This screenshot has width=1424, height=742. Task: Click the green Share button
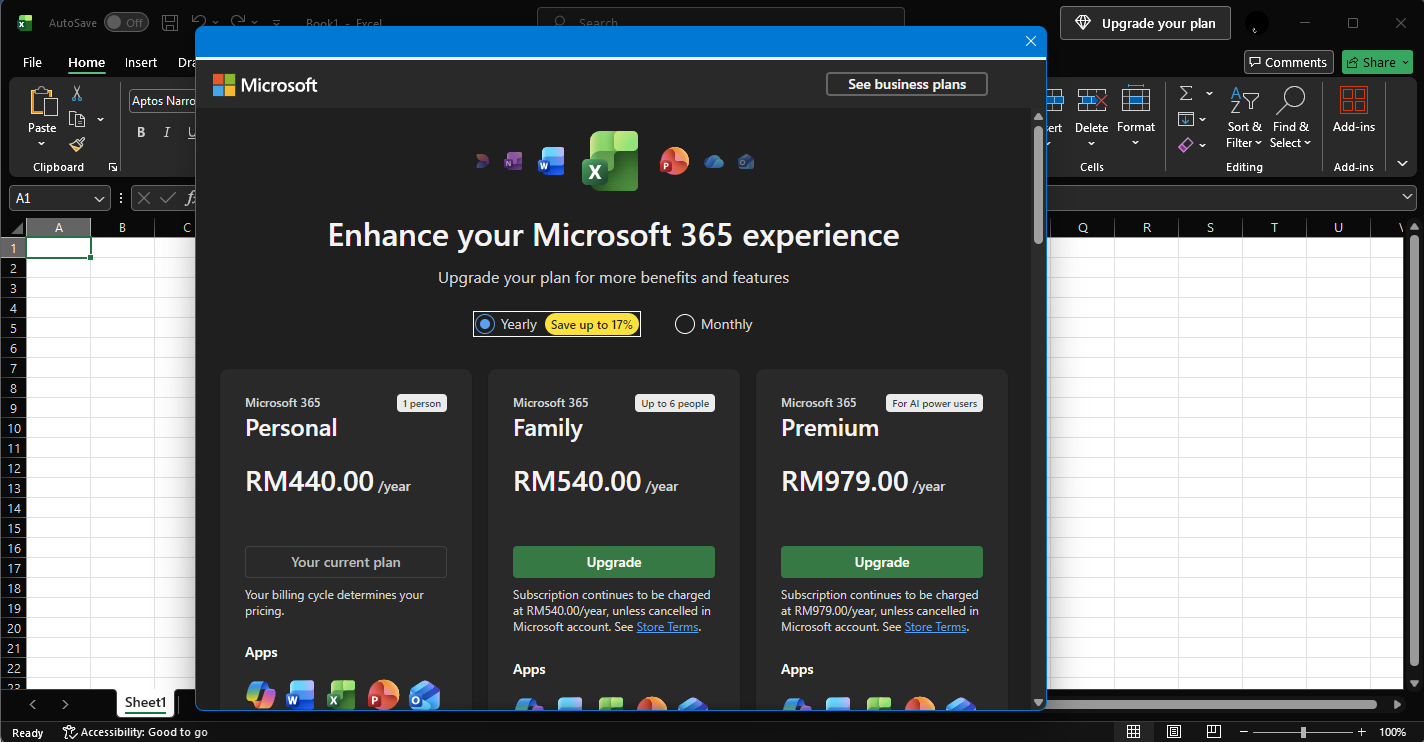1377,62
